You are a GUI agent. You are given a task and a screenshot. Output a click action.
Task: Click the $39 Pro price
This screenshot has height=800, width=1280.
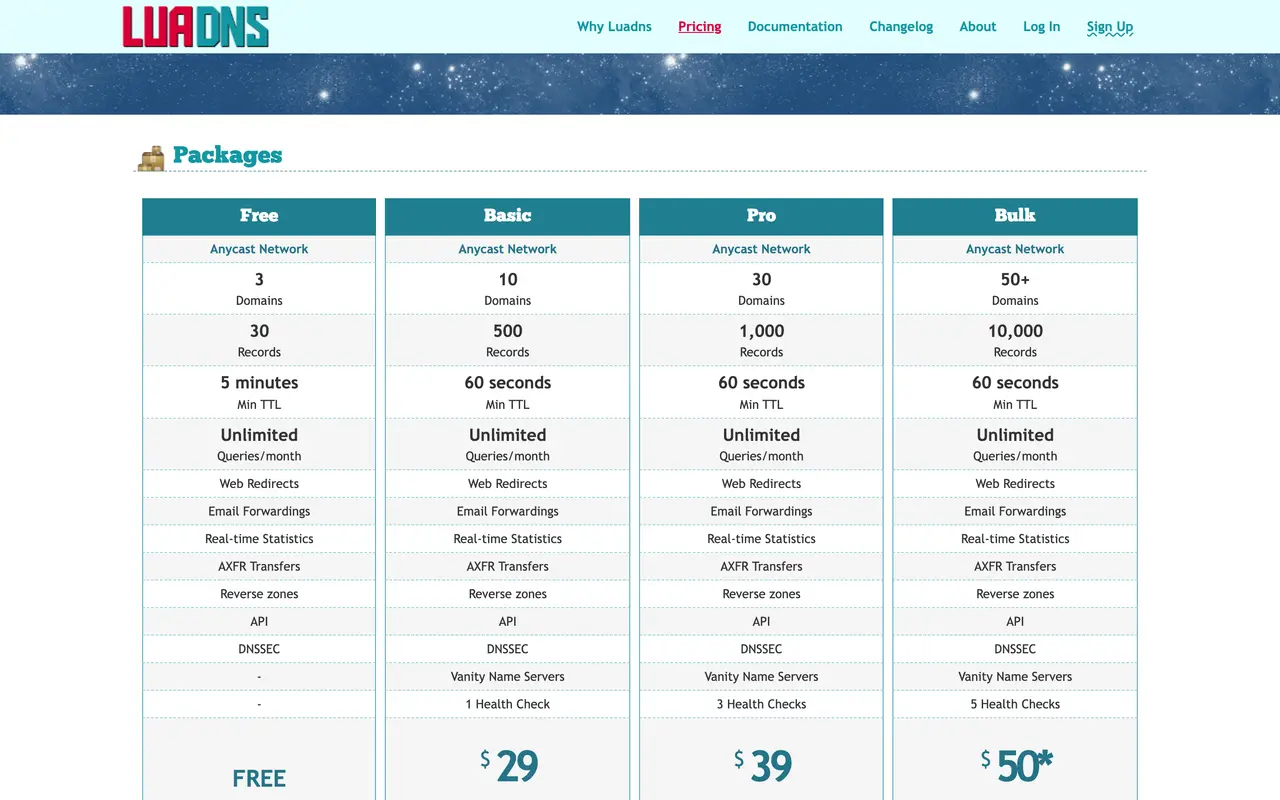point(763,766)
